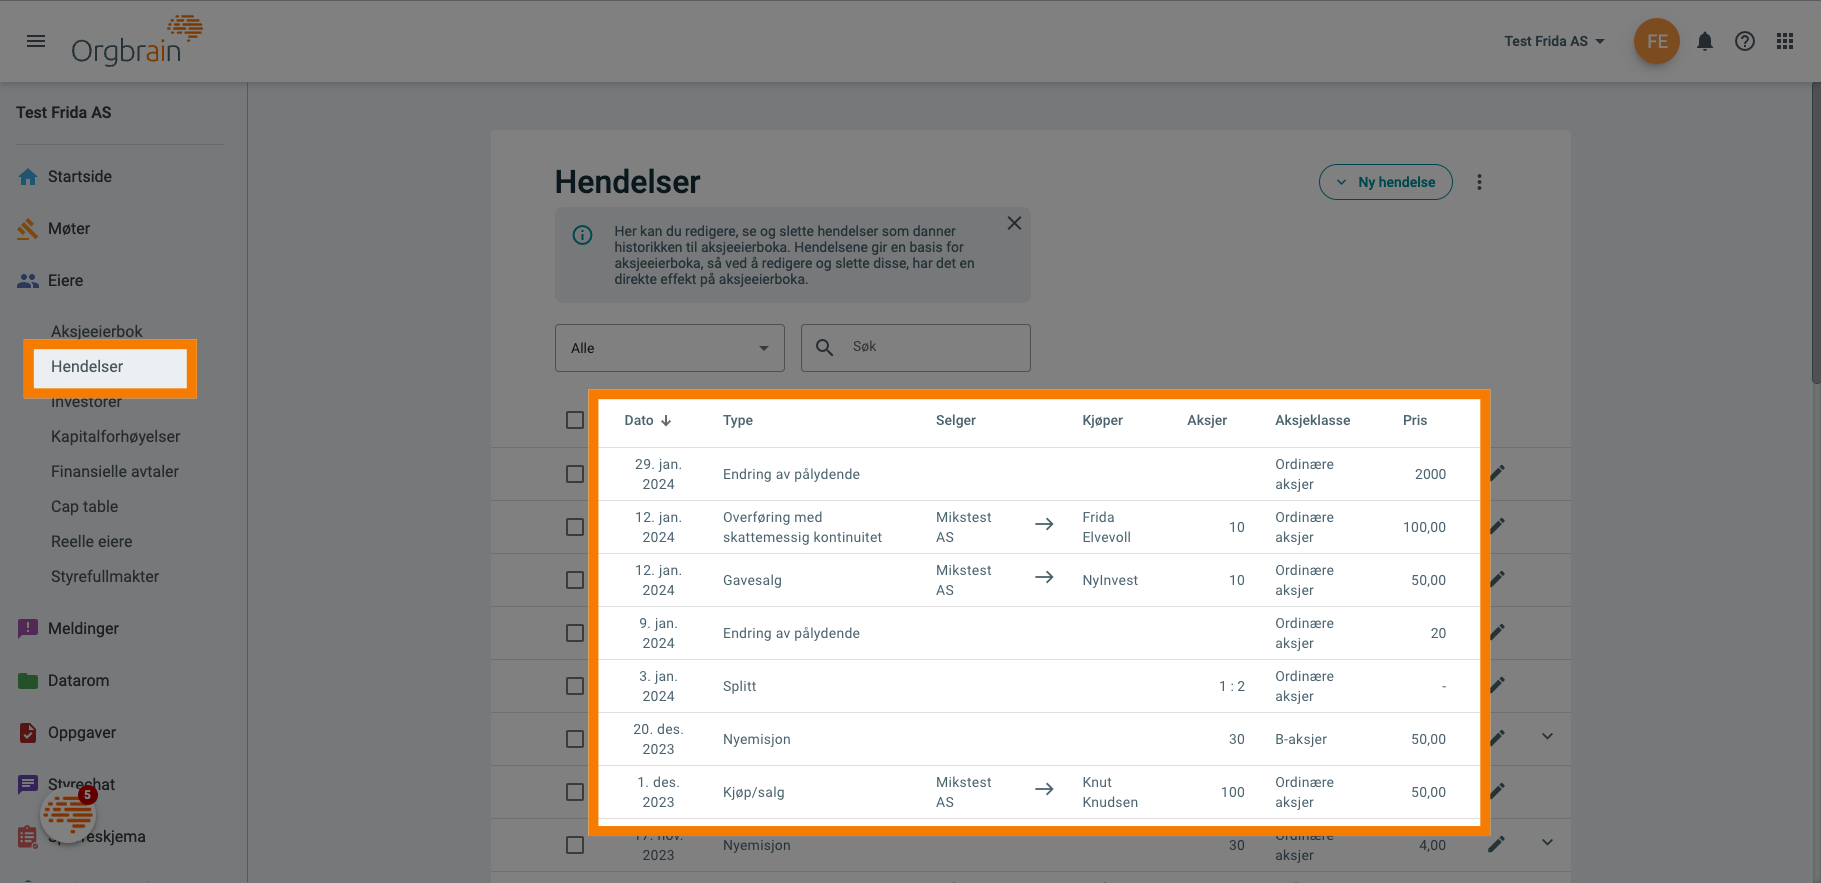Open Test Frida AS company switcher
Screen dimensions: 1821x883
pos(1554,41)
